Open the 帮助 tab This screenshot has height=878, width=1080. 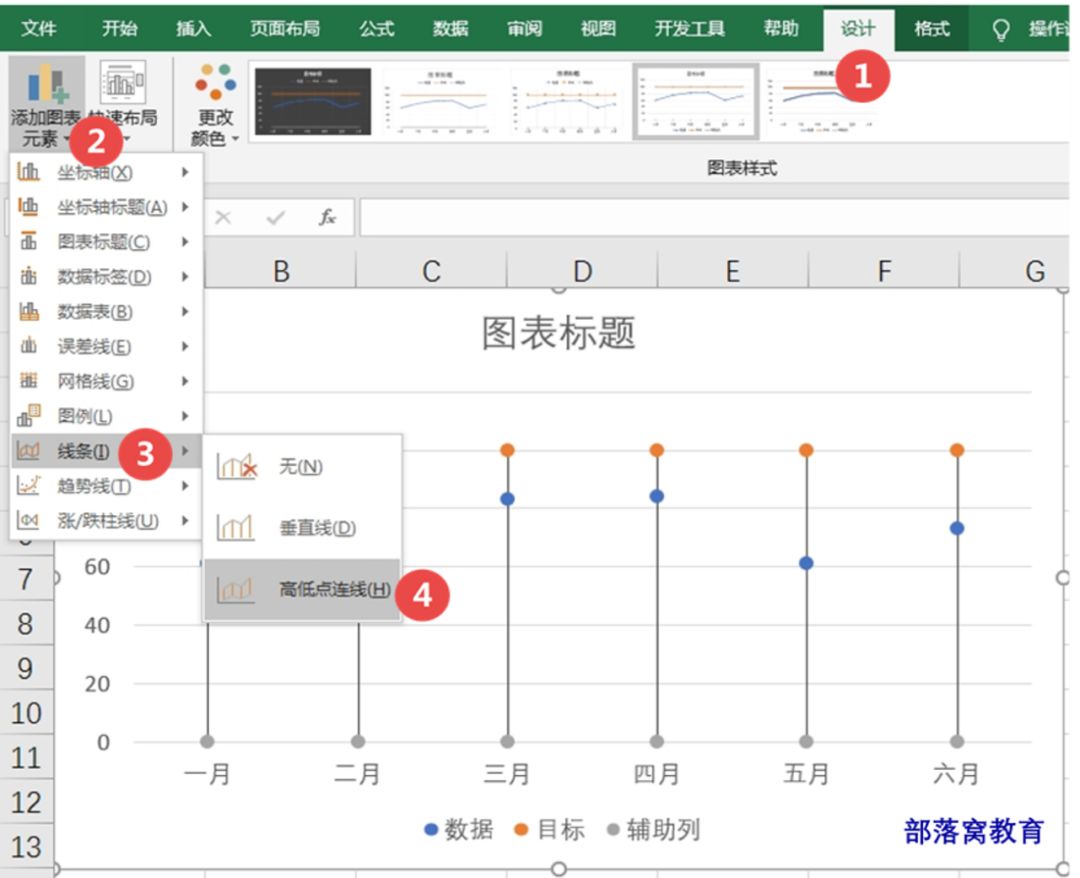(x=781, y=28)
